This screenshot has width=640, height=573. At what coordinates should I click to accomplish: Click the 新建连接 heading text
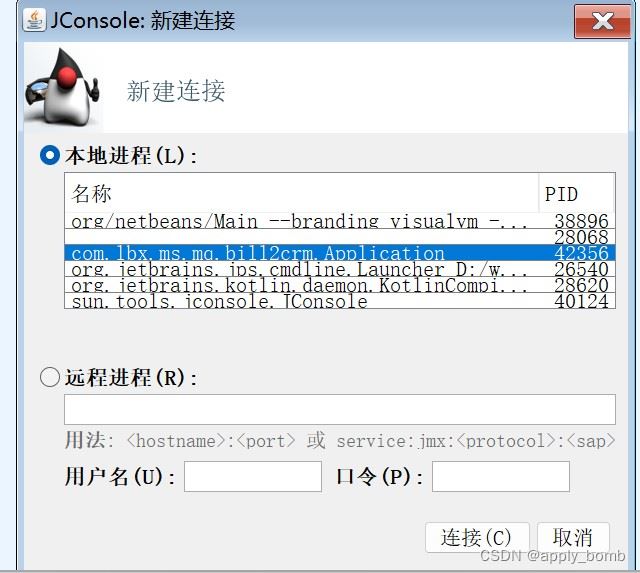coord(176,91)
